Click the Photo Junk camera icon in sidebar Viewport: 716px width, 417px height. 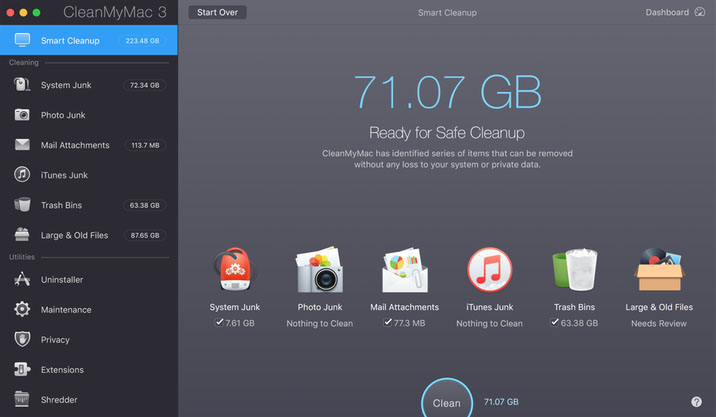click(22, 115)
